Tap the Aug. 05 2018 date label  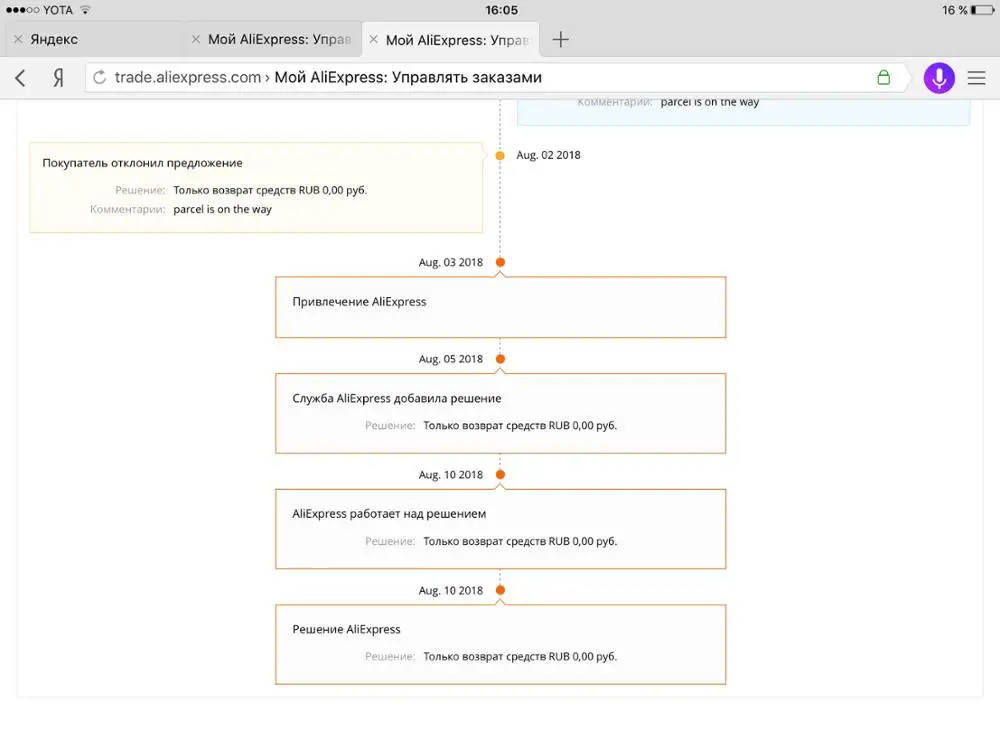pyautogui.click(x=451, y=359)
